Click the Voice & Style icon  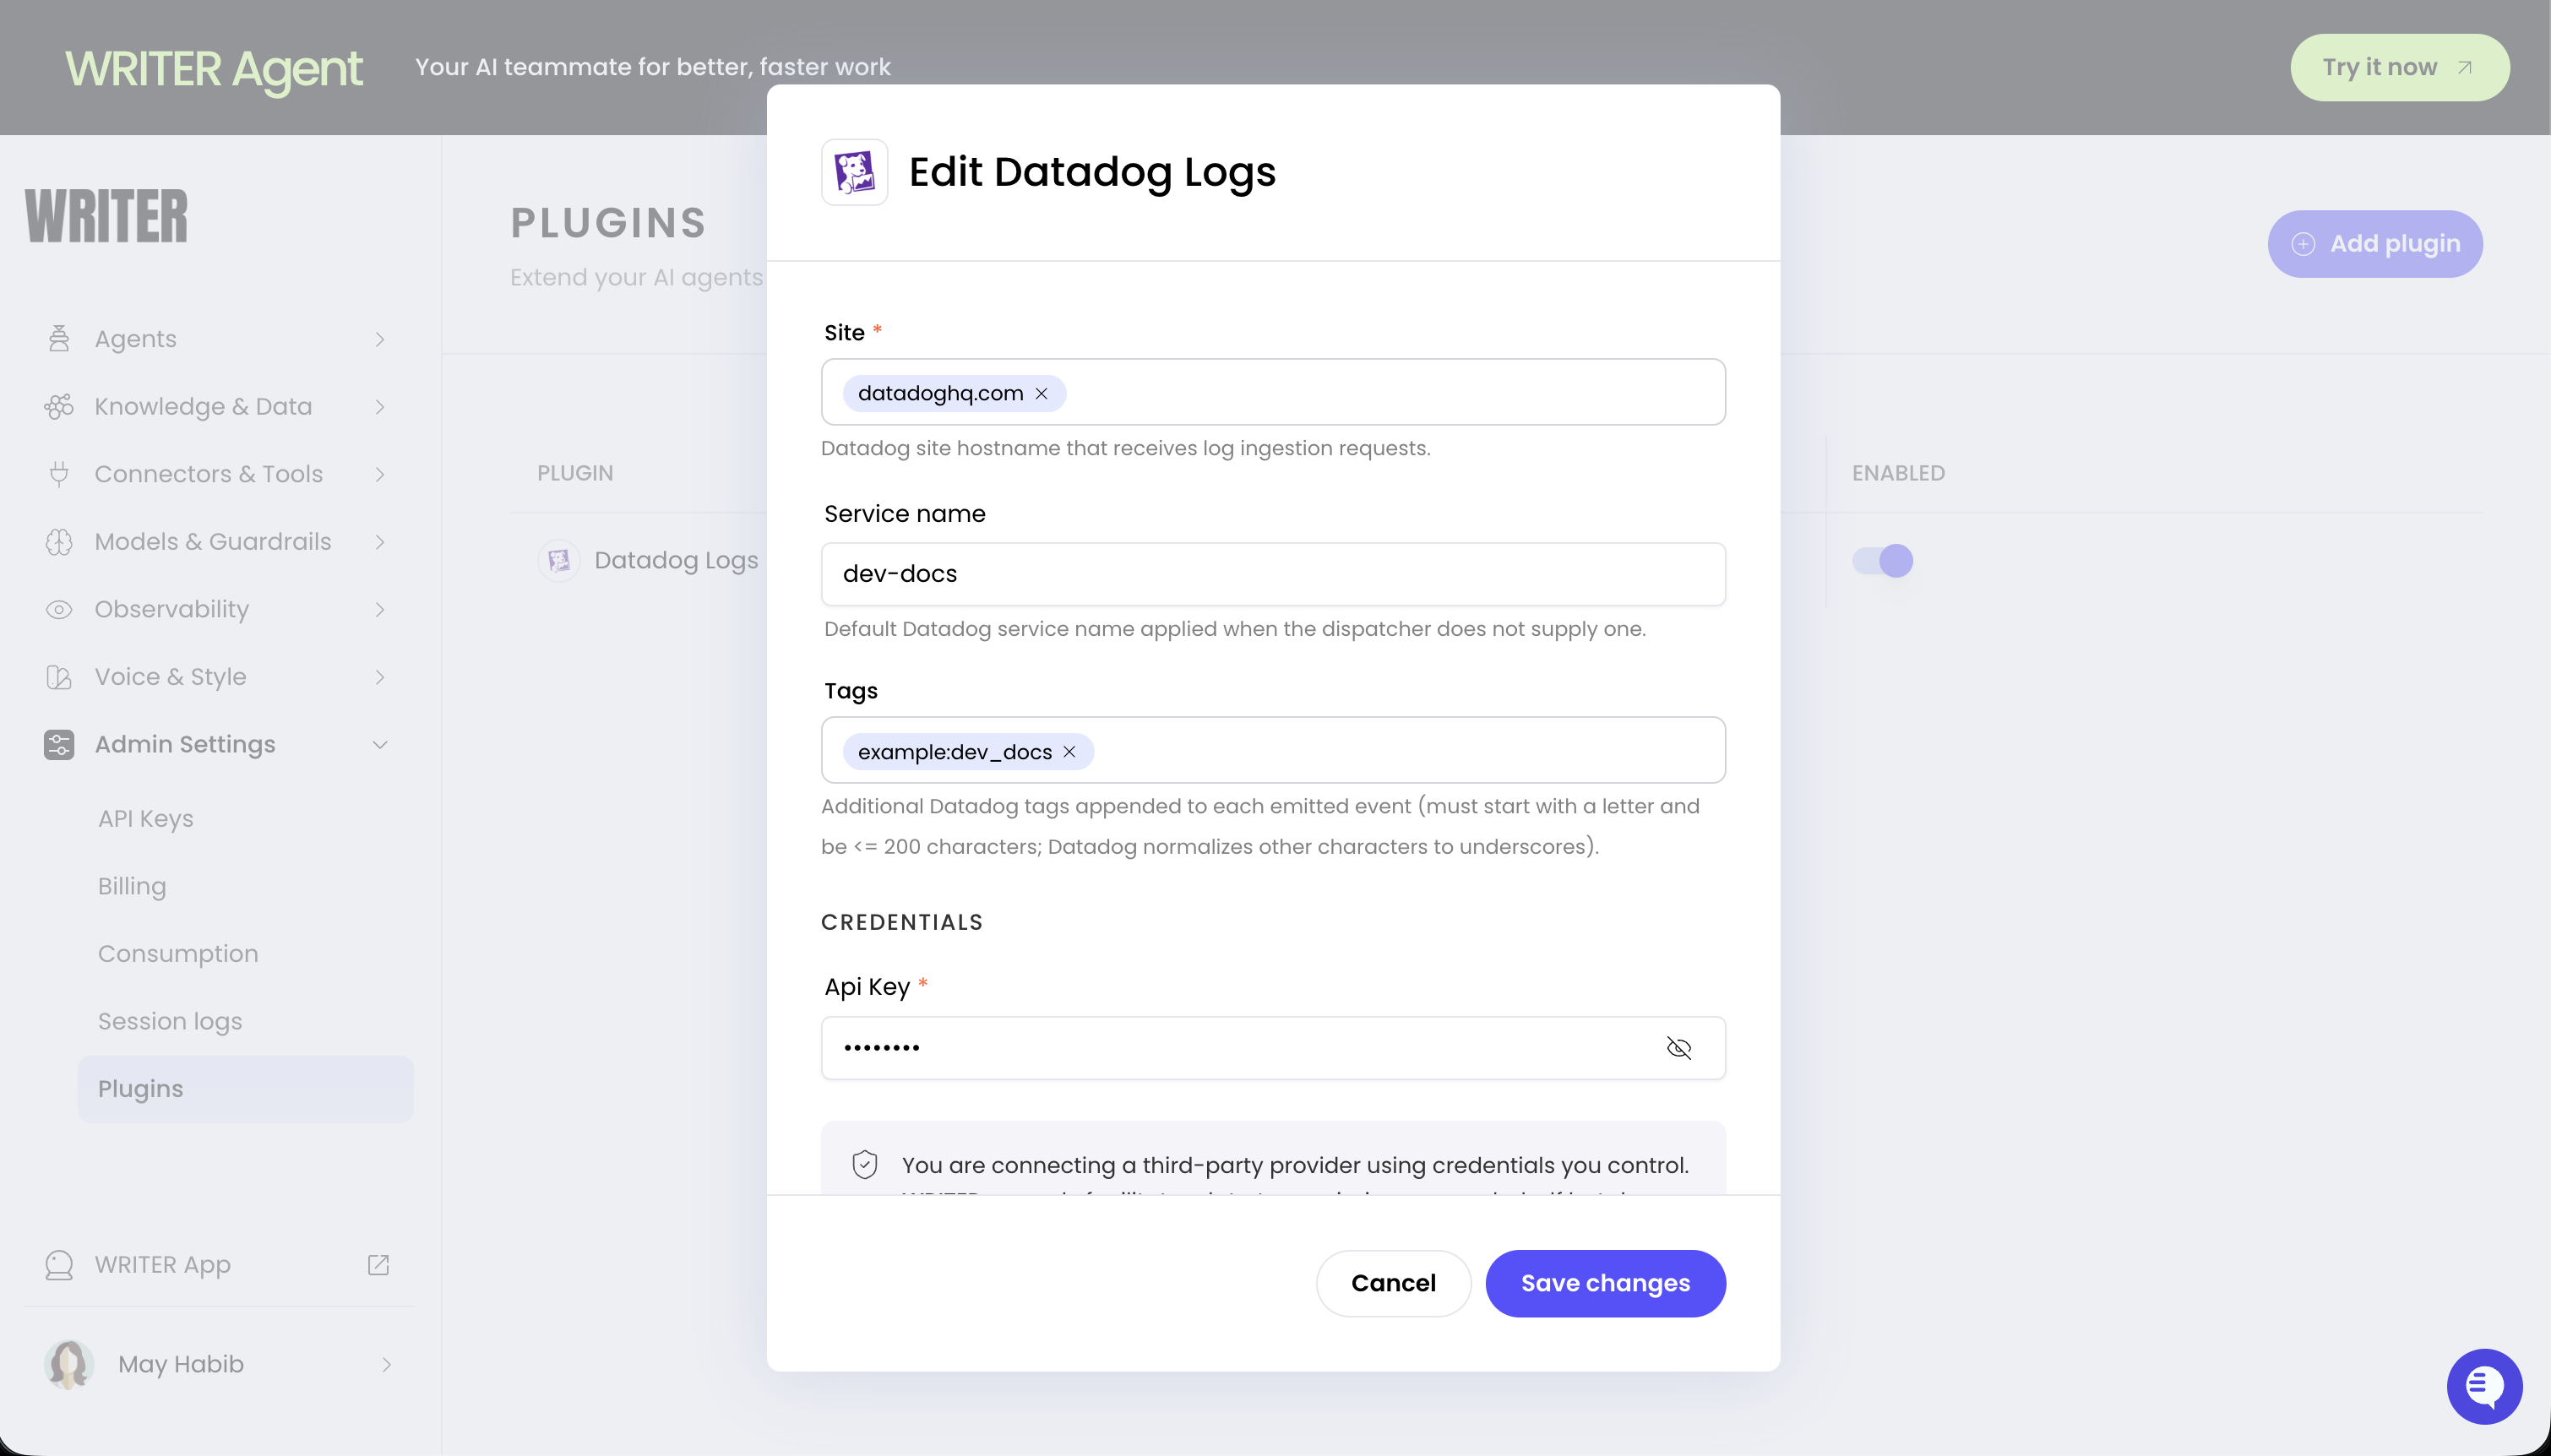[x=58, y=677]
